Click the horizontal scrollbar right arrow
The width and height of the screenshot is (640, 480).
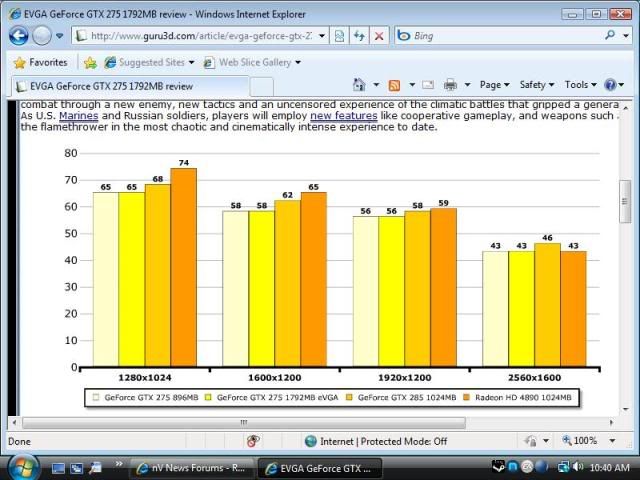[x=611, y=423]
